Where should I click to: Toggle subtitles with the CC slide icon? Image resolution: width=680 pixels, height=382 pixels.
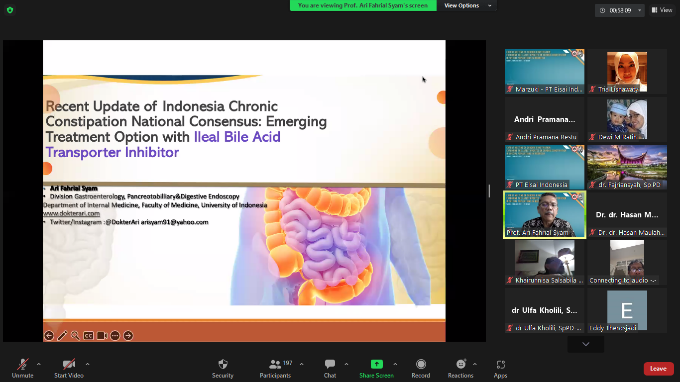(x=88, y=336)
